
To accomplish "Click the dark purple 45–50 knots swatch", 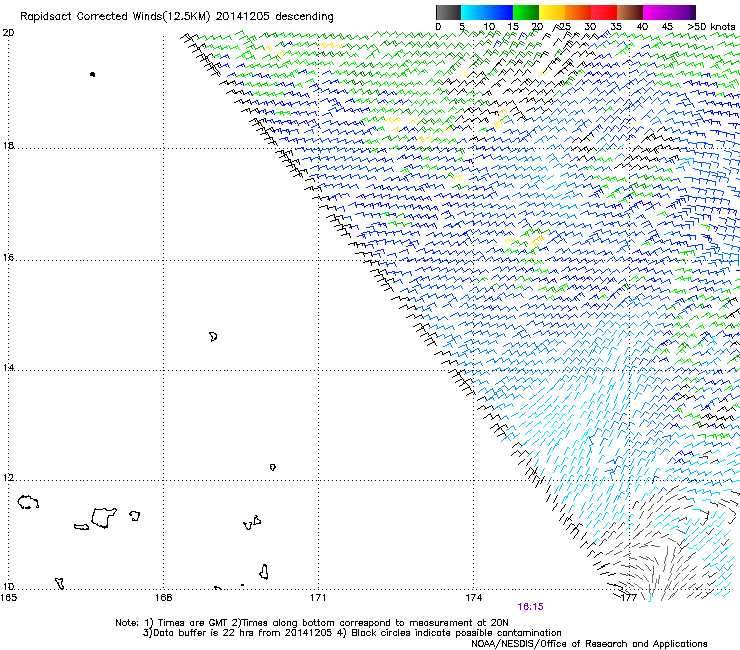I will [x=682, y=12].
